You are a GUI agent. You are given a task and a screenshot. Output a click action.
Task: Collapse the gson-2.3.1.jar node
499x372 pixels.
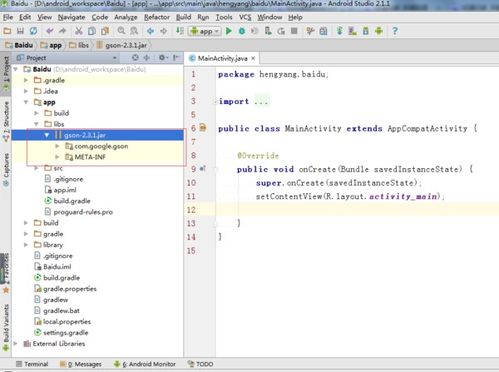47,135
